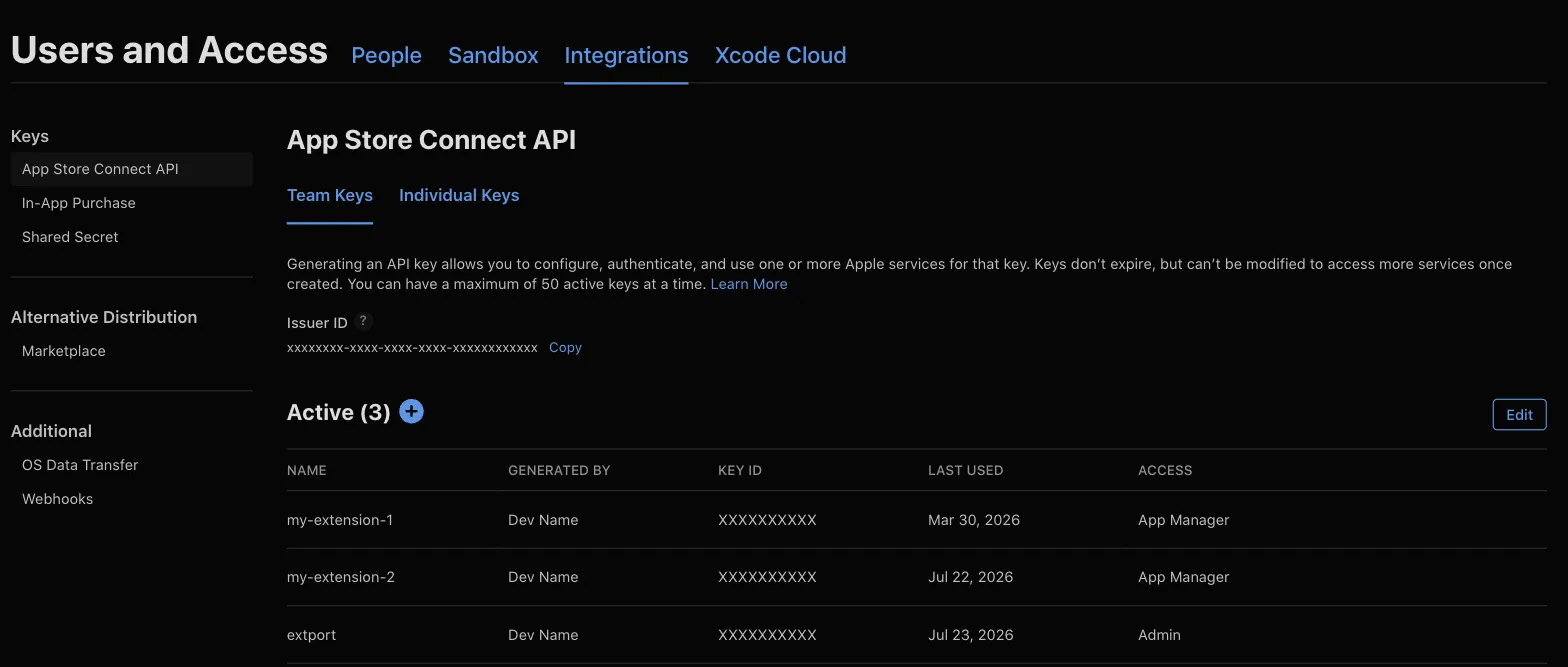Click the Users and Access page title
The width and height of the screenshot is (1568, 667).
click(x=169, y=50)
